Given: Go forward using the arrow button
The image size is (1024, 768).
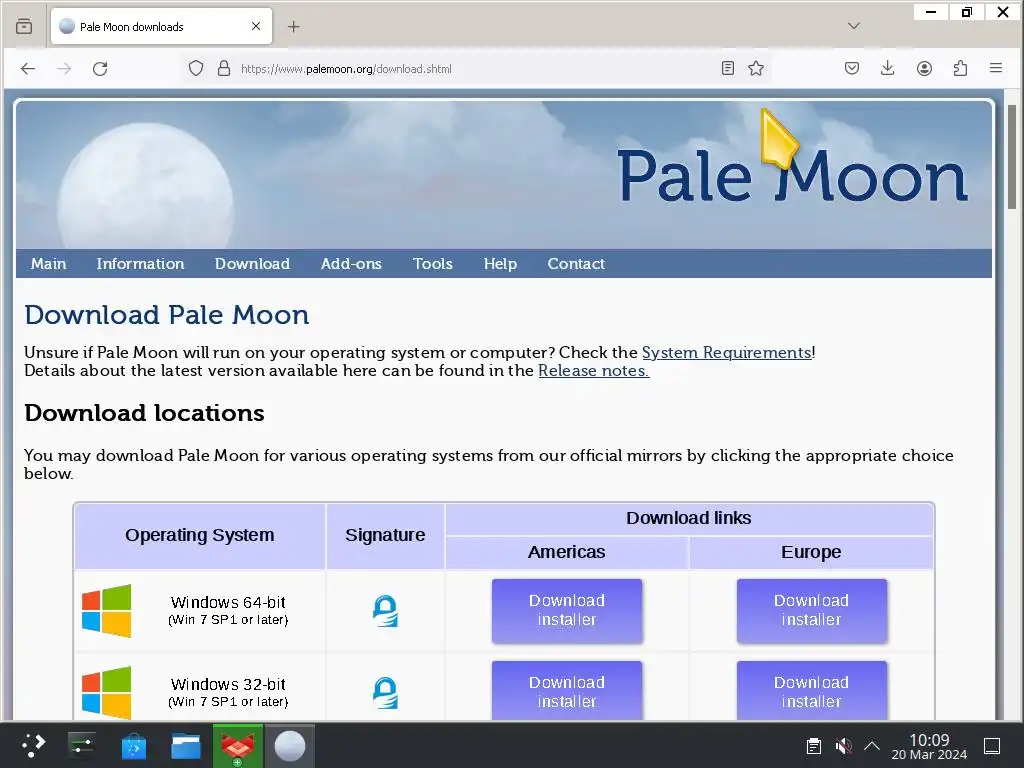Looking at the screenshot, I should click(63, 69).
